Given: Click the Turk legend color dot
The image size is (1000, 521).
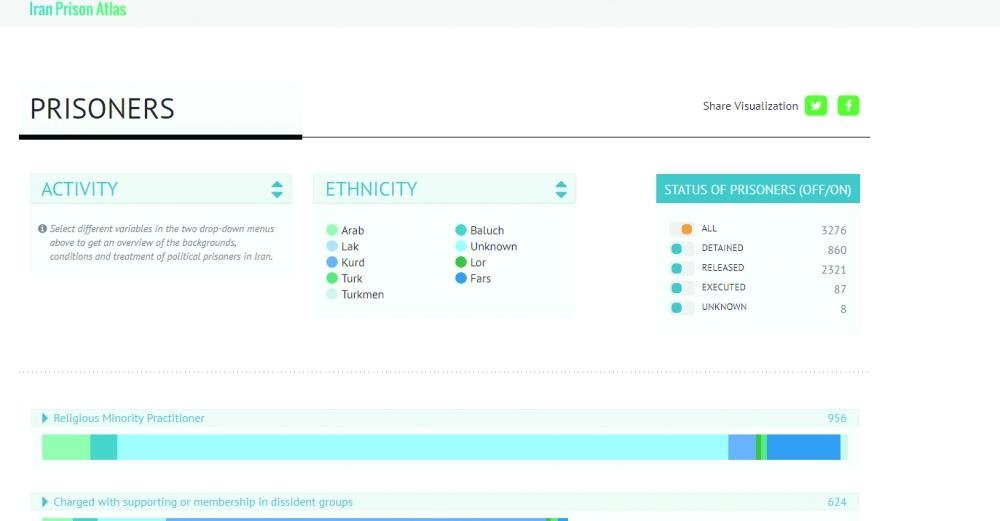Looking at the screenshot, I should [x=332, y=279].
